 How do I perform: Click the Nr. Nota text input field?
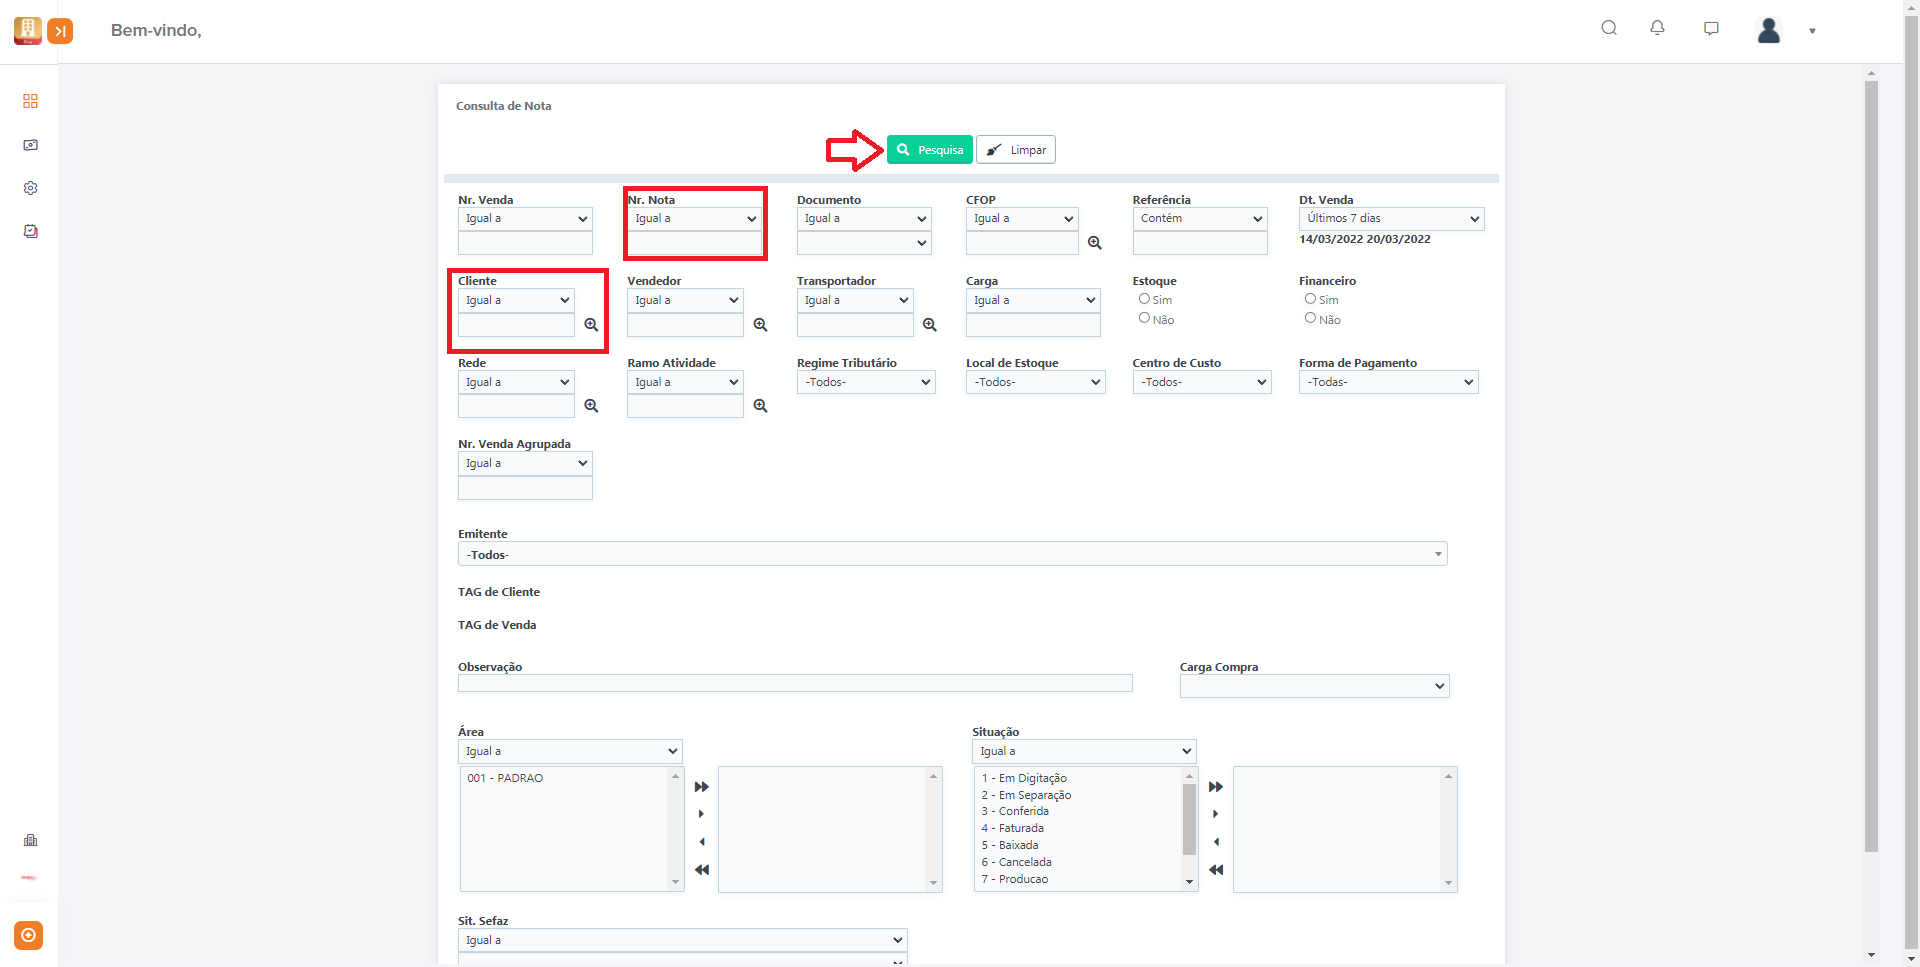click(694, 243)
